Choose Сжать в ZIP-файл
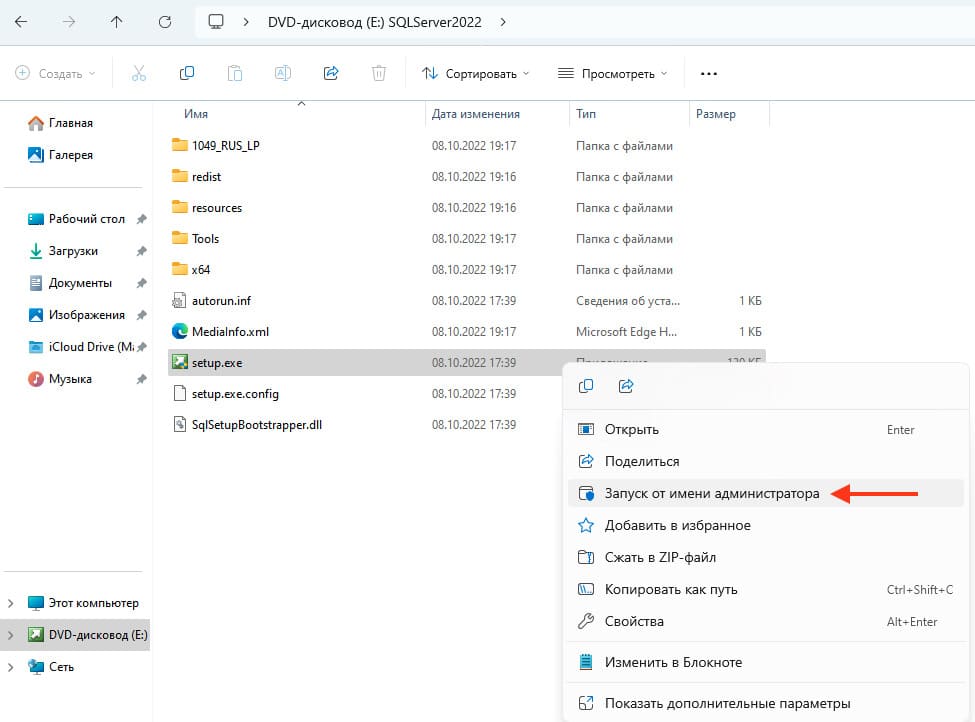The height and width of the screenshot is (722, 975). (766, 557)
